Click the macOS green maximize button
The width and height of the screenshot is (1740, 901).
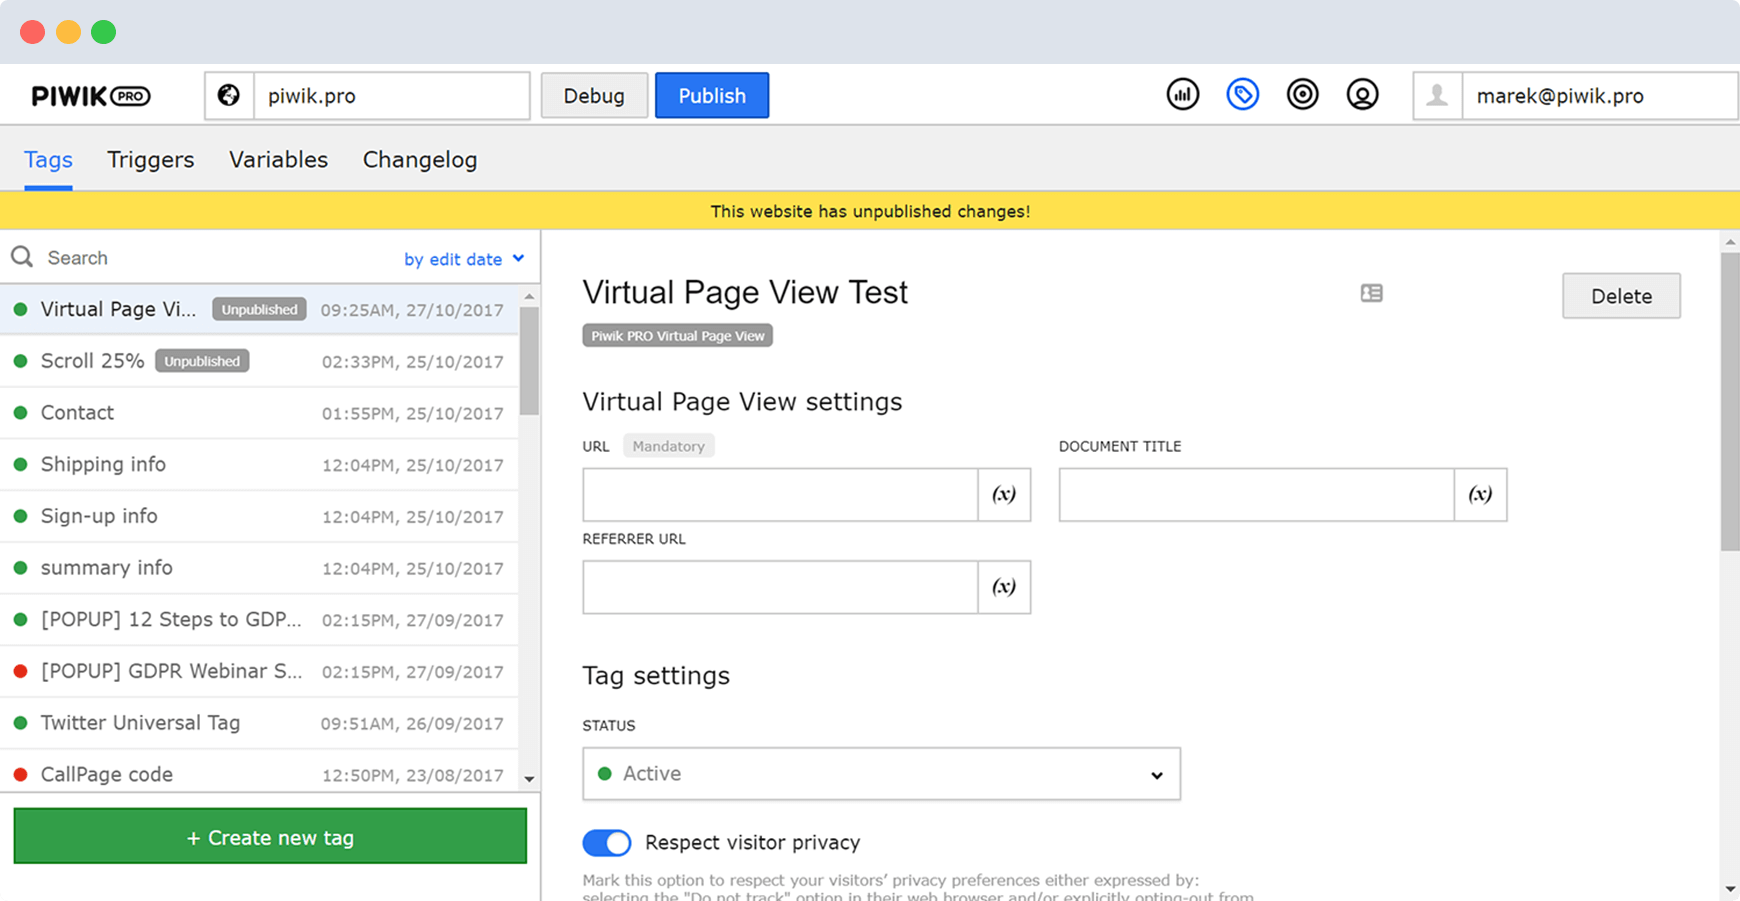point(103,32)
